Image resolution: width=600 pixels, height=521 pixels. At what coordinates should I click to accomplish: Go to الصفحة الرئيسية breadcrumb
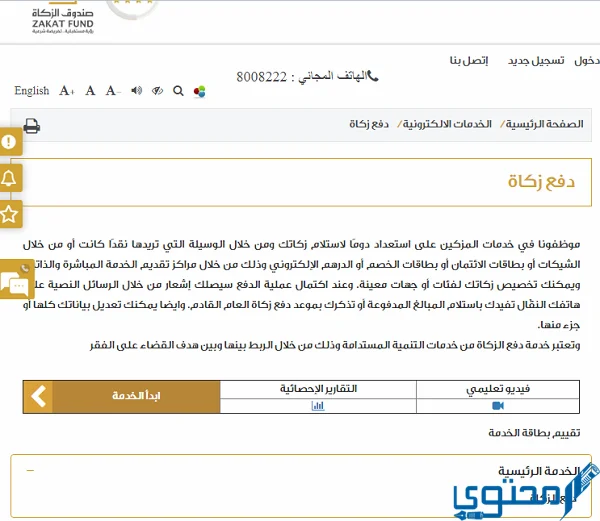coord(545,124)
